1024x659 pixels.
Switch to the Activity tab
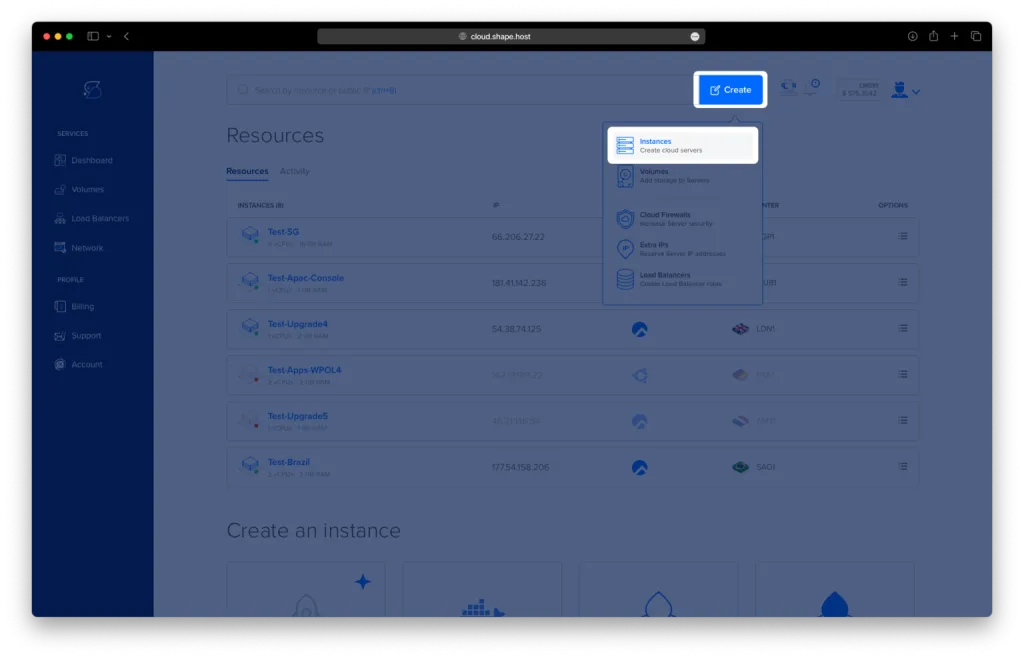295,171
